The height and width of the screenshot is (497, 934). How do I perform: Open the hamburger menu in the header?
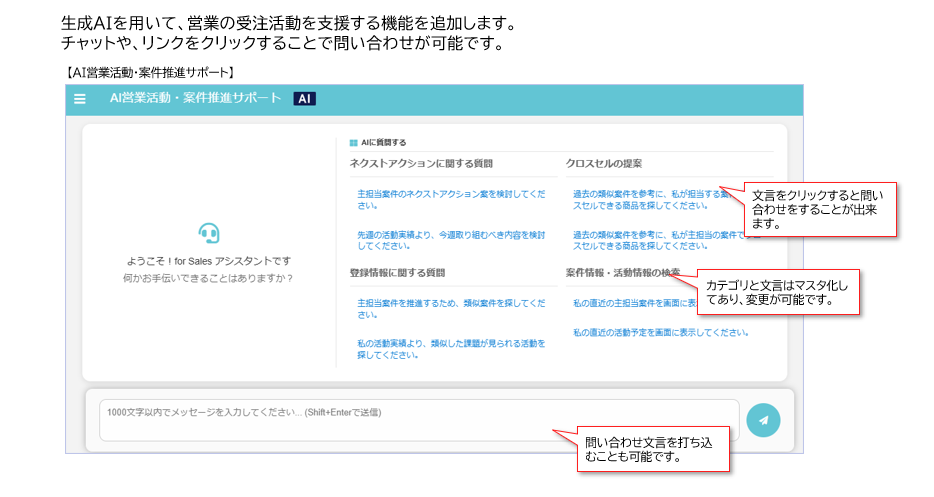coord(80,99)
